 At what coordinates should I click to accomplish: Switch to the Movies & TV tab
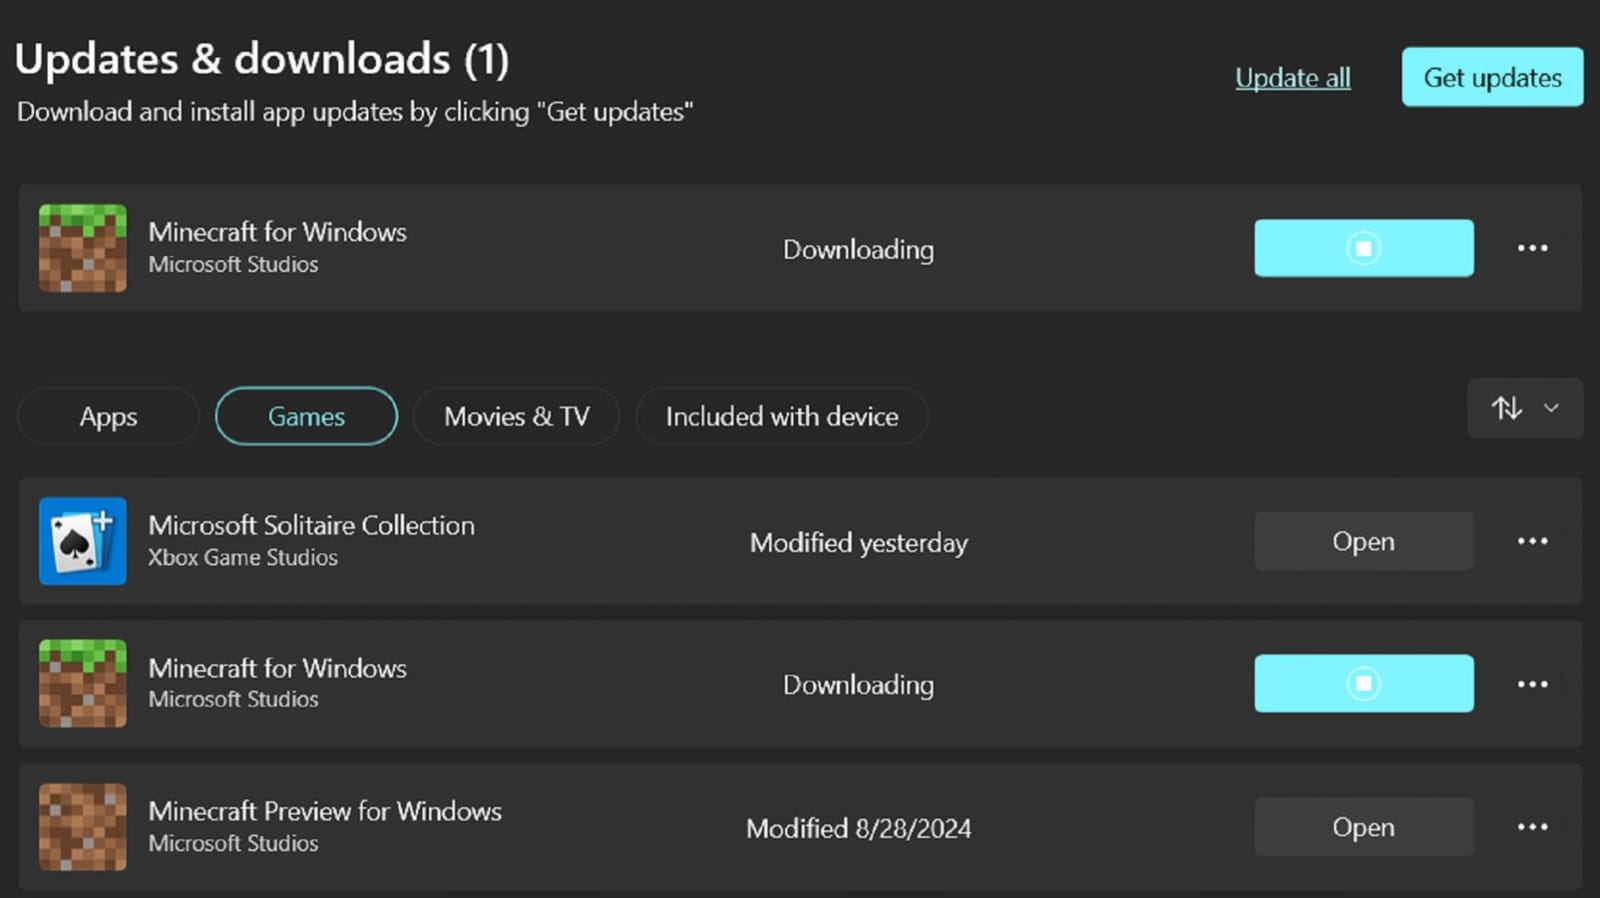[x=516, y=416]
